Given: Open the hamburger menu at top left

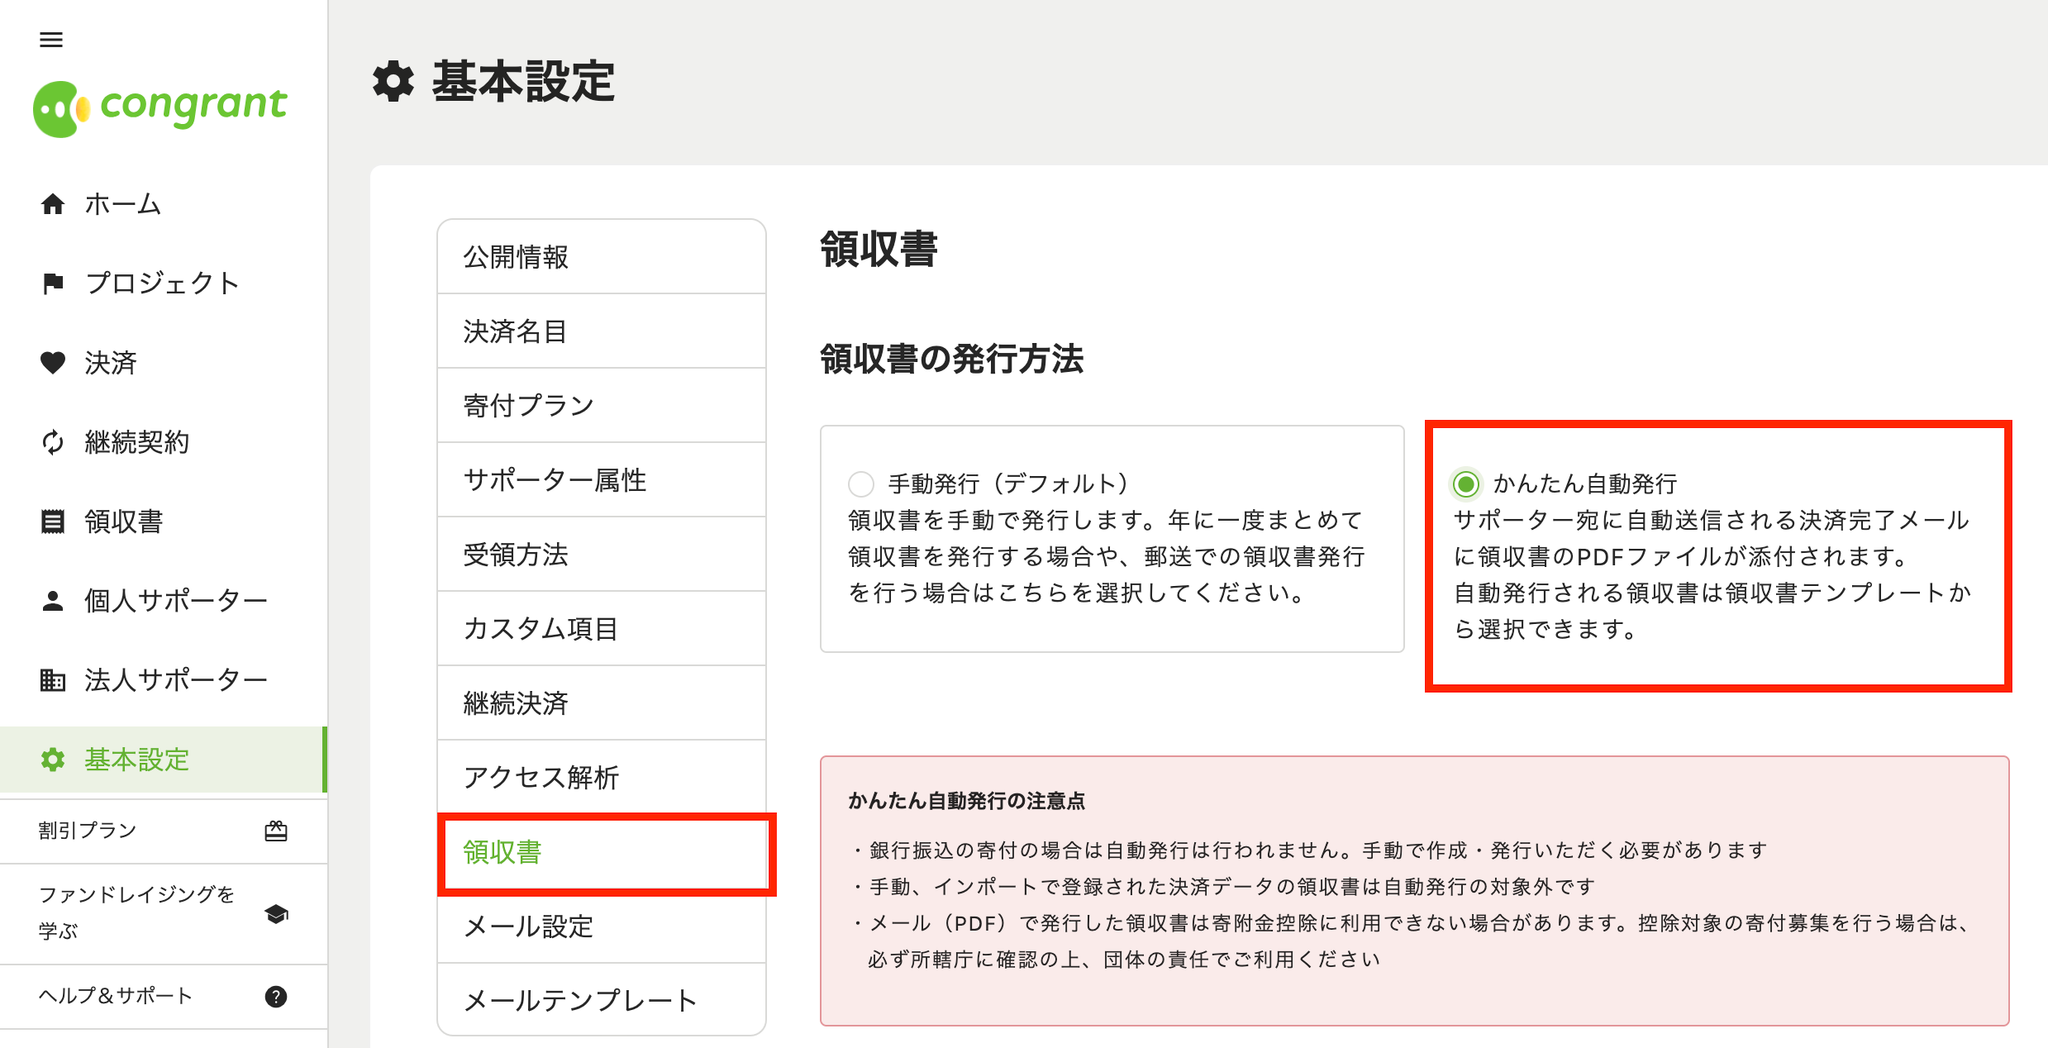Looking at the screenshot, I should (x=50, y=39).
